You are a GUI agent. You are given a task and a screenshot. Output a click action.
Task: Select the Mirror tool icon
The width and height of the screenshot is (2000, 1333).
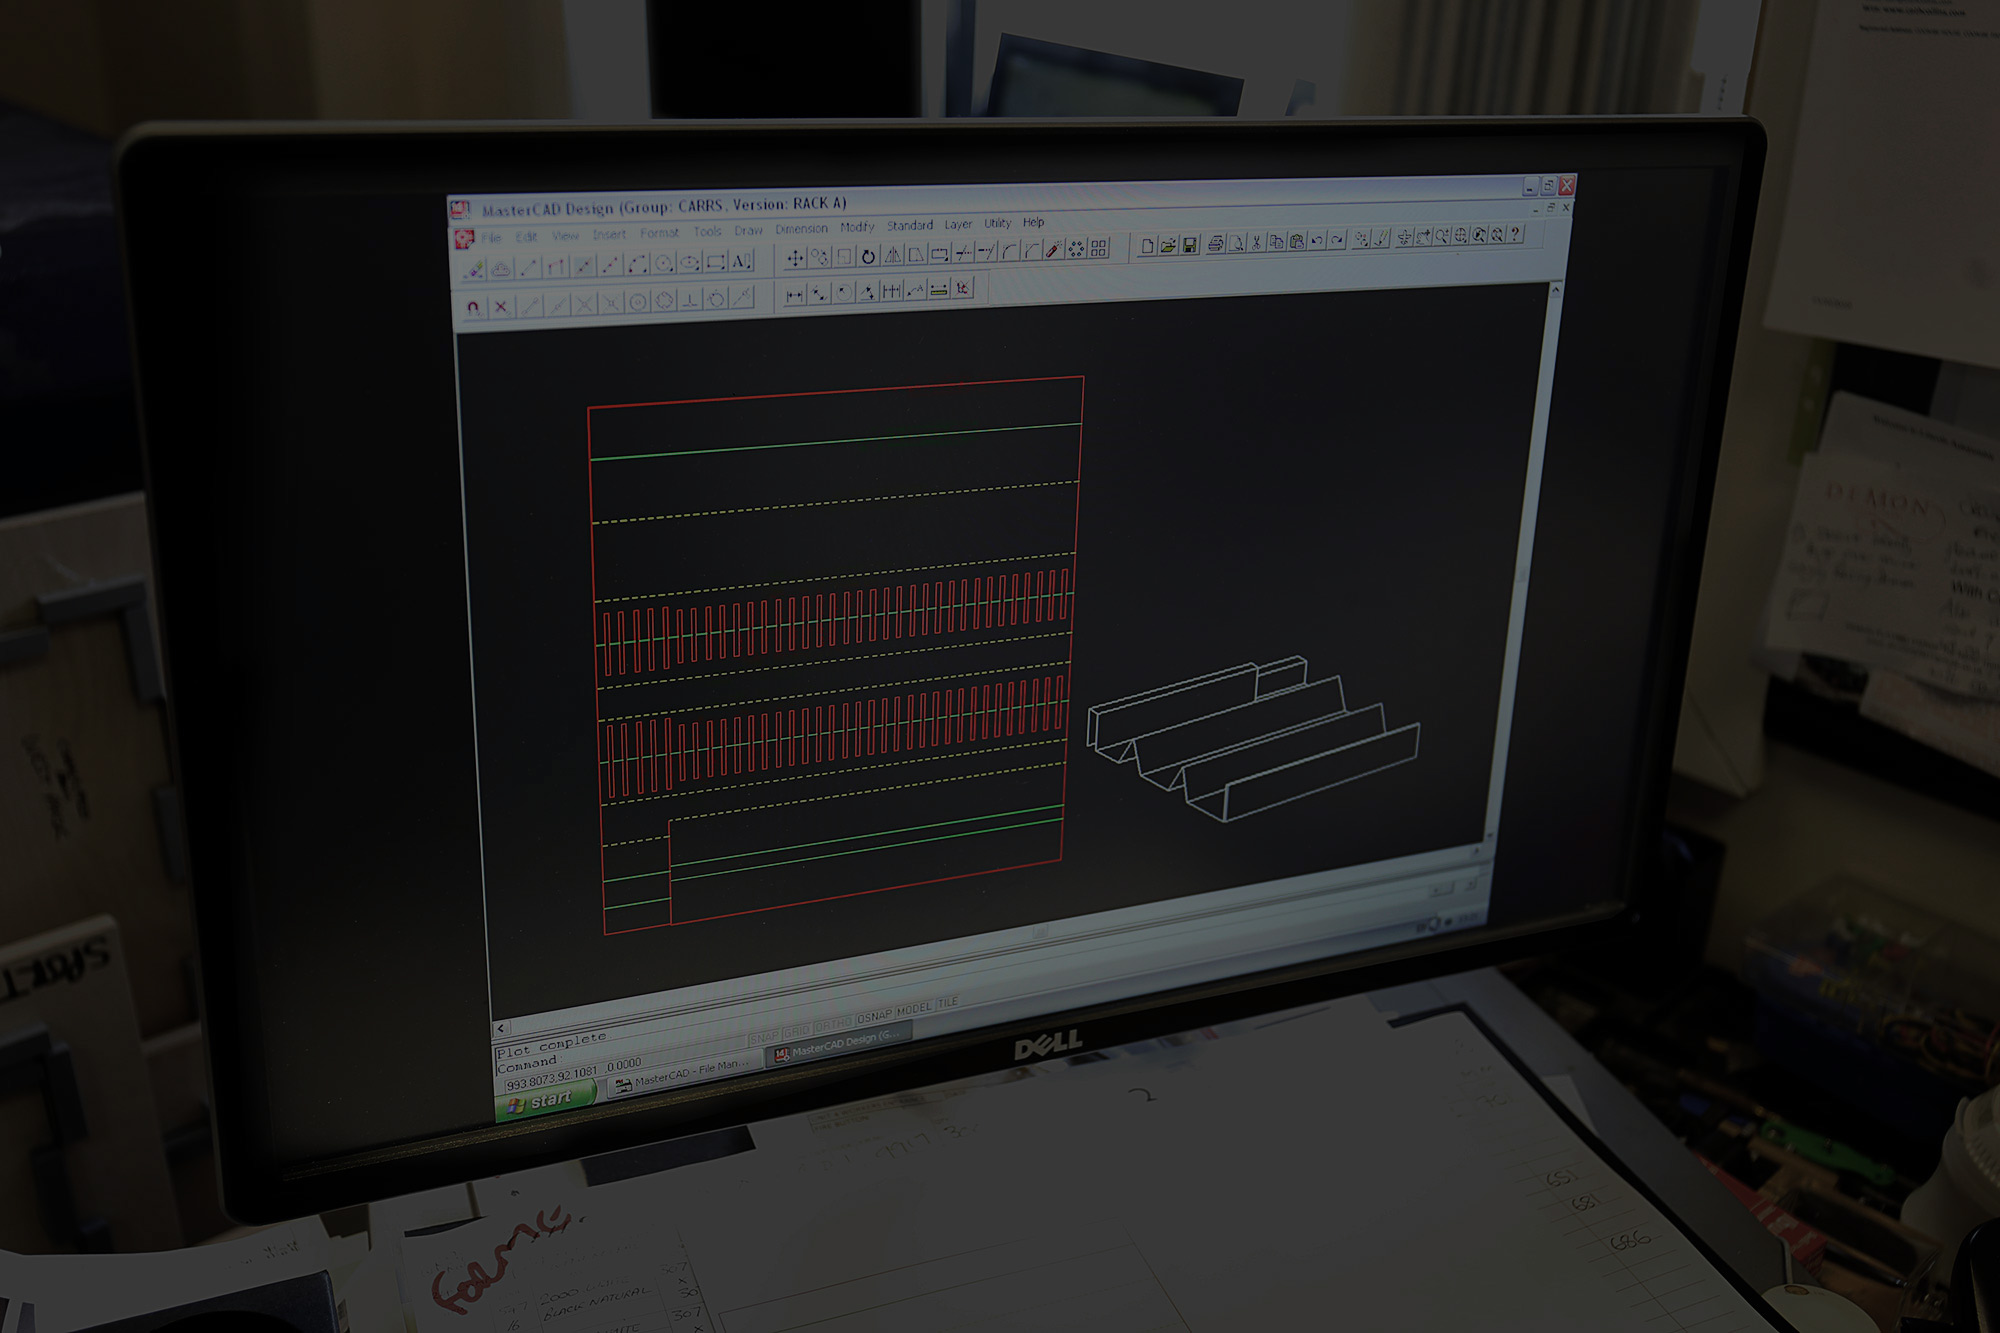pyautogui.click(x=893, y=256)
